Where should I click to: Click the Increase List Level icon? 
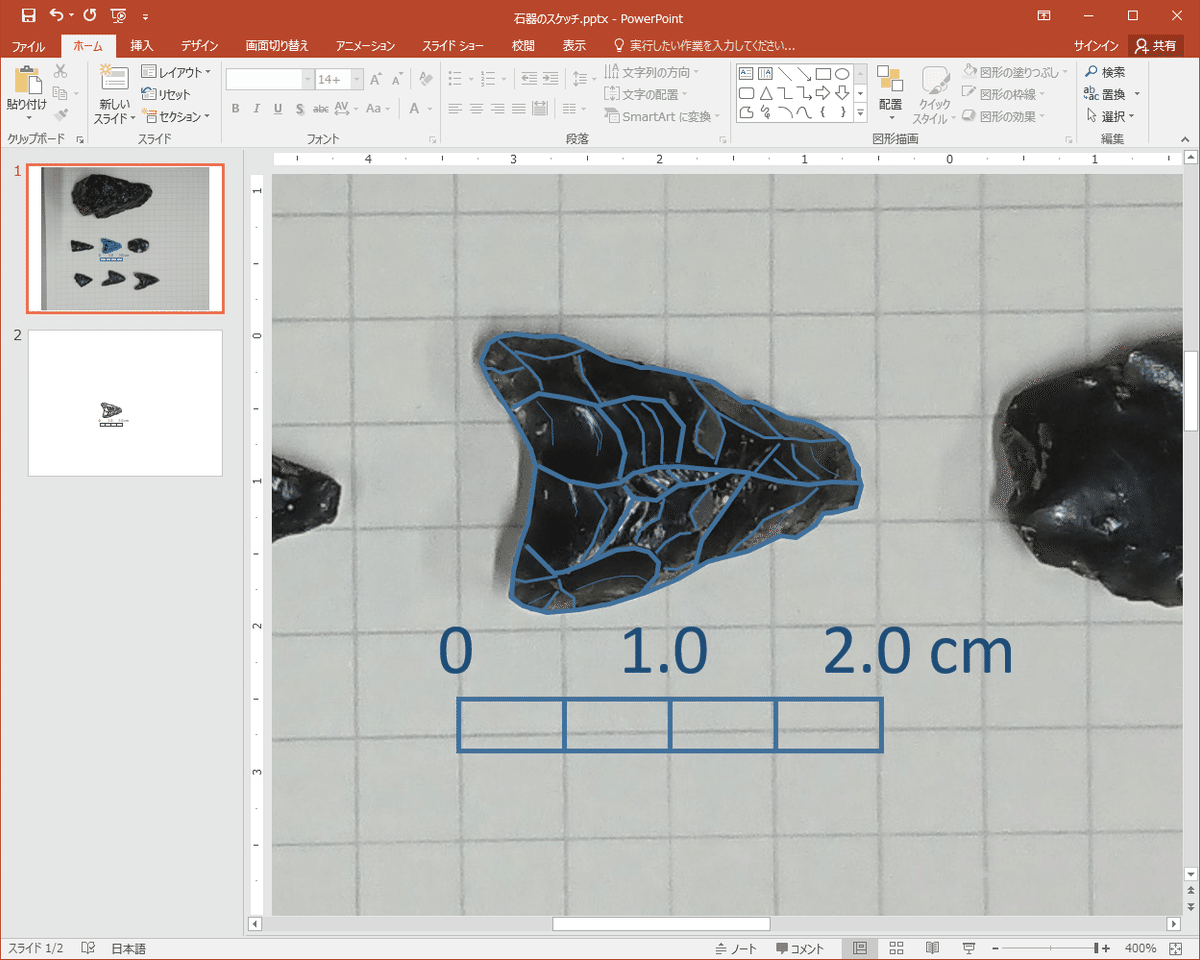(551, 79)
